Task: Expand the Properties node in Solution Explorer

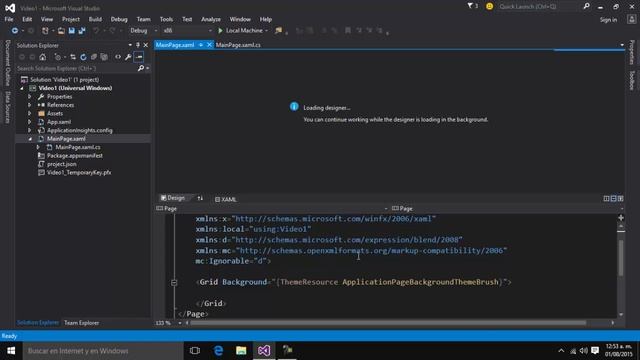Action: point(29,97)
